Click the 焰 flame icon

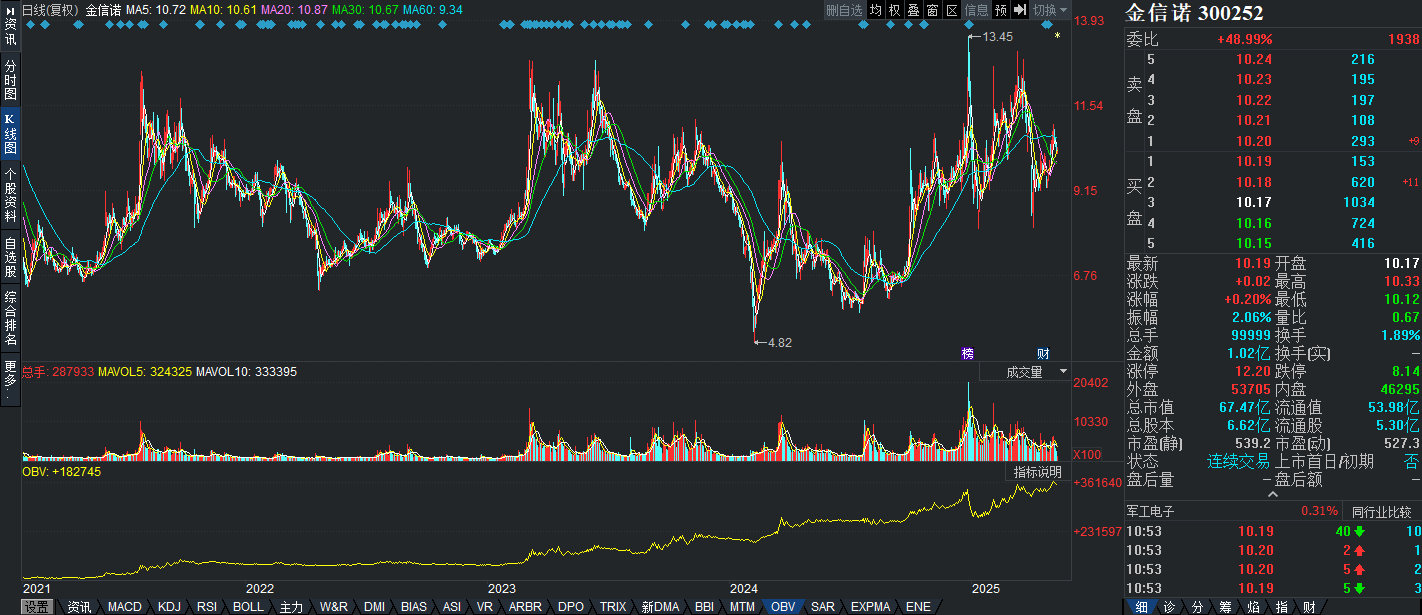(1253, 607)
